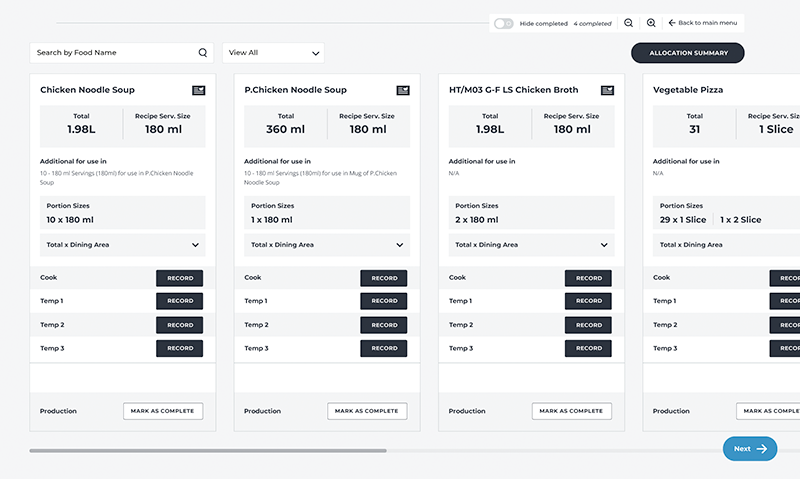Click the arrow on the Next button

(762, 449)
